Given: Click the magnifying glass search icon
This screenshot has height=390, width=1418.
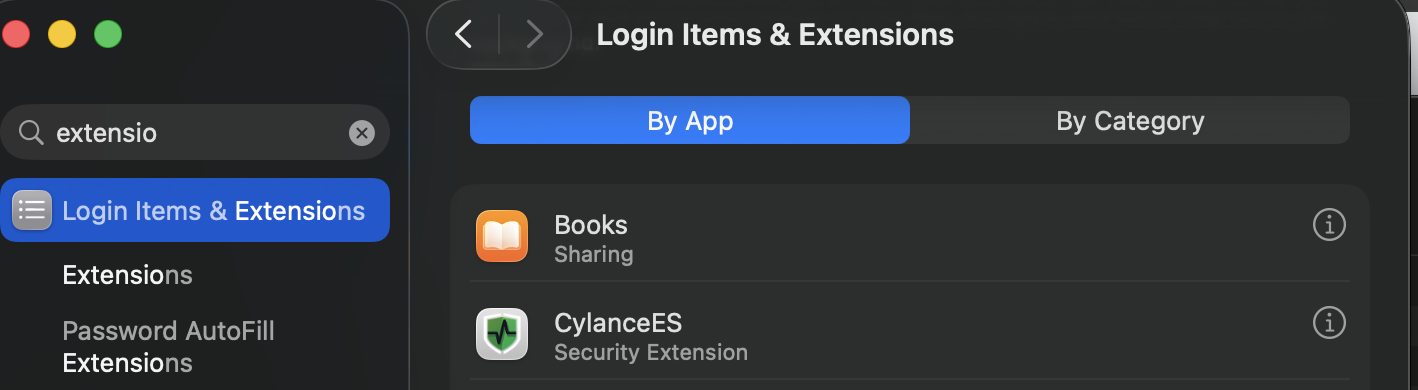Looking at the screenshot, I should pyautogui.click(x=32, y=133).
